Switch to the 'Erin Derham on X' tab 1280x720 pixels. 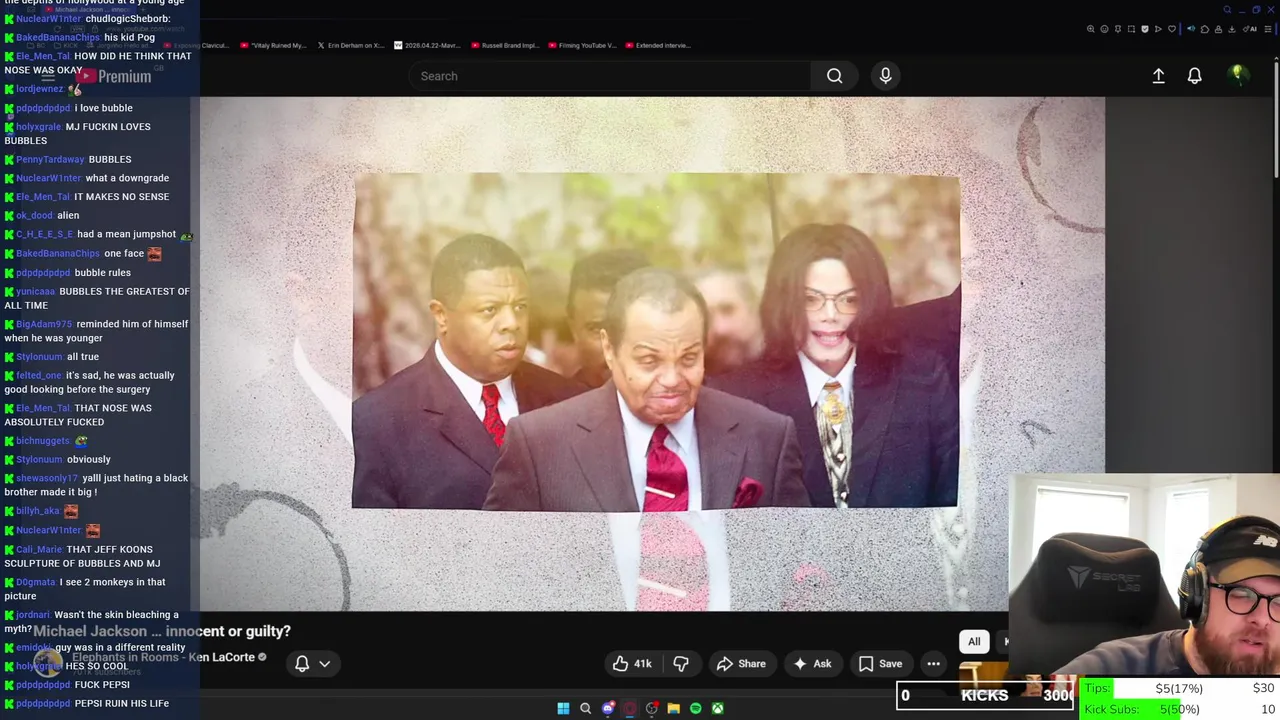[x=350, y=45]
